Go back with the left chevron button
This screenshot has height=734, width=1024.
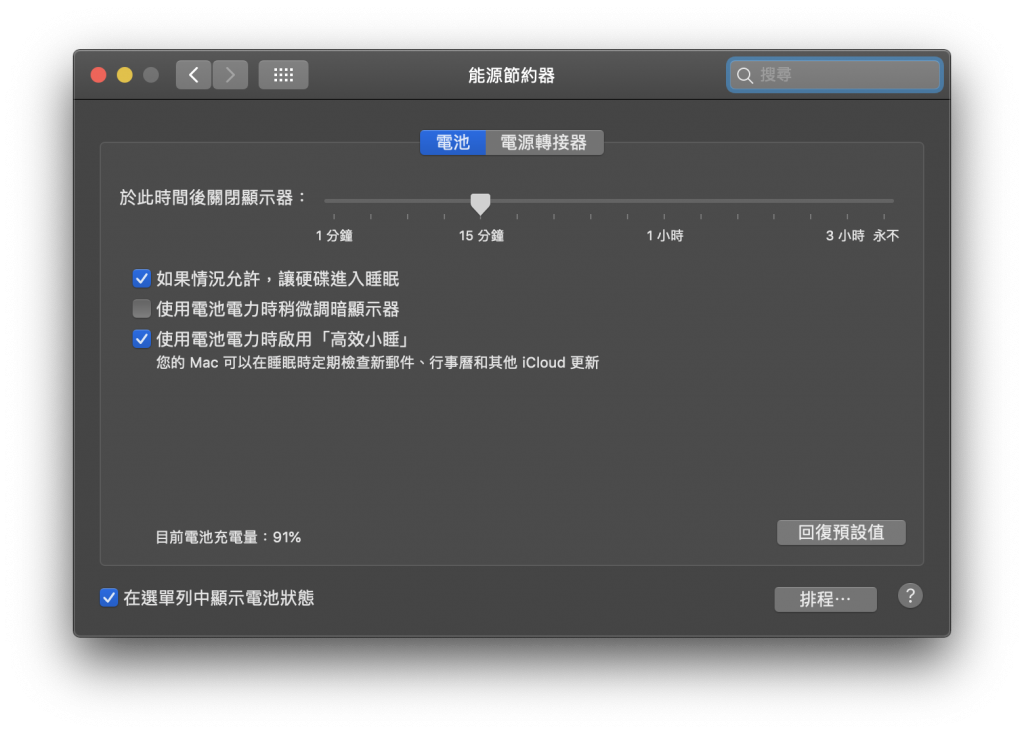coord(193,75)
